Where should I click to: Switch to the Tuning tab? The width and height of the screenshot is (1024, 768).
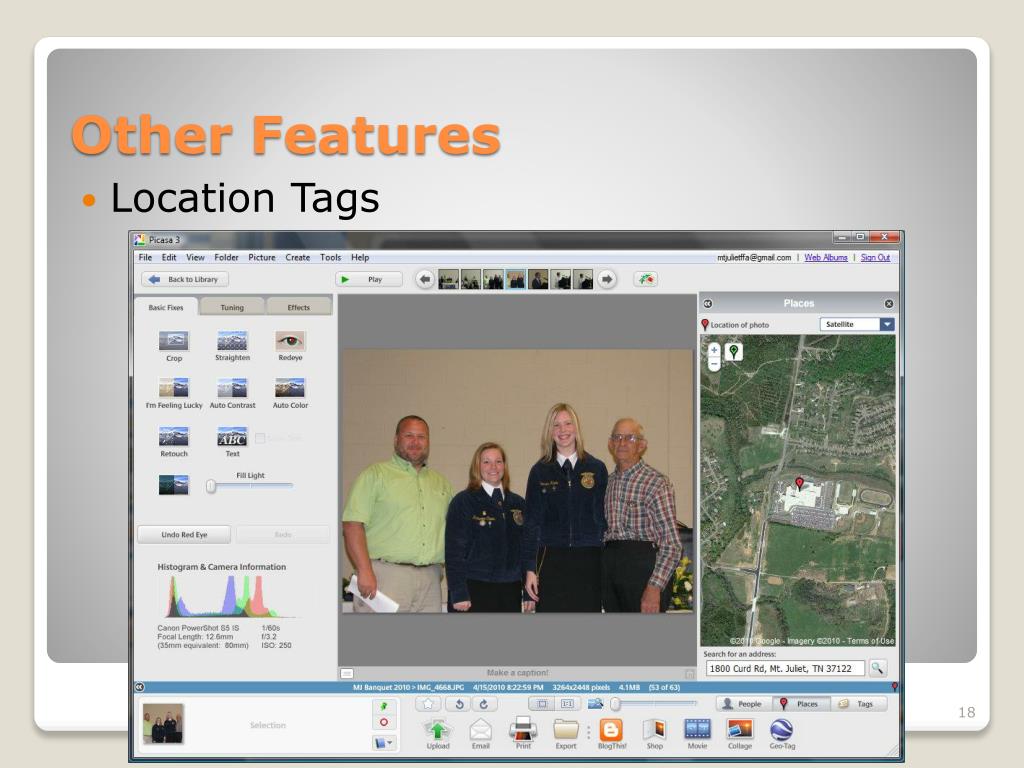(232, 307)
